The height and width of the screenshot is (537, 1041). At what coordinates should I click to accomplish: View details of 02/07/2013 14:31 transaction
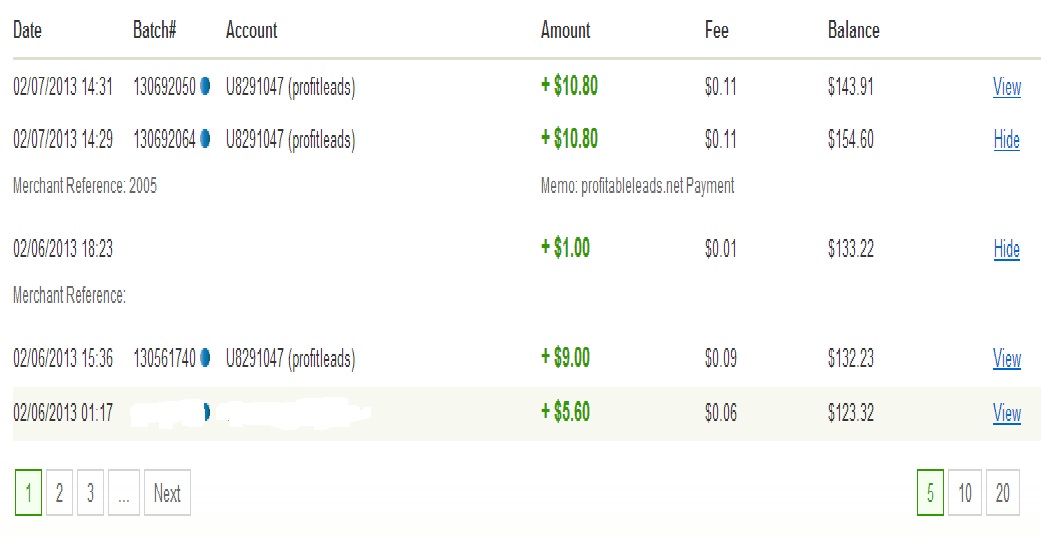click(x=1006, y=87)
